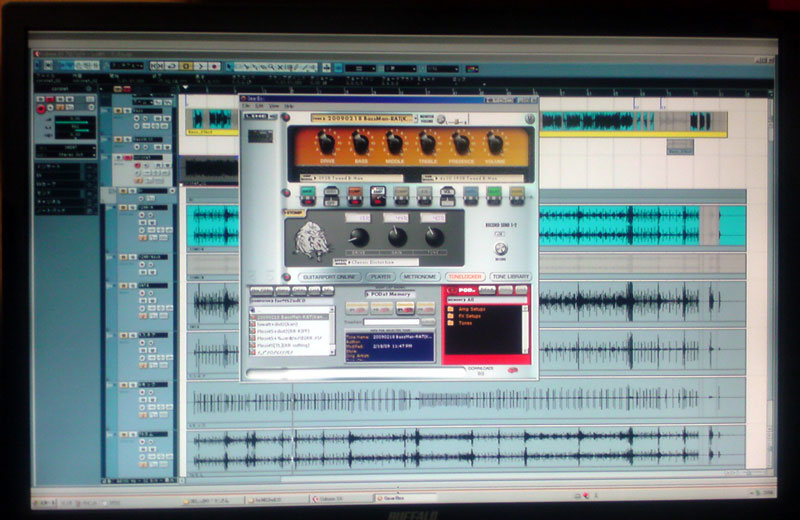This screenshot has height=520, width=800.
Task: Adjust the BASS knob on the amp
Action: pos(360,143)
